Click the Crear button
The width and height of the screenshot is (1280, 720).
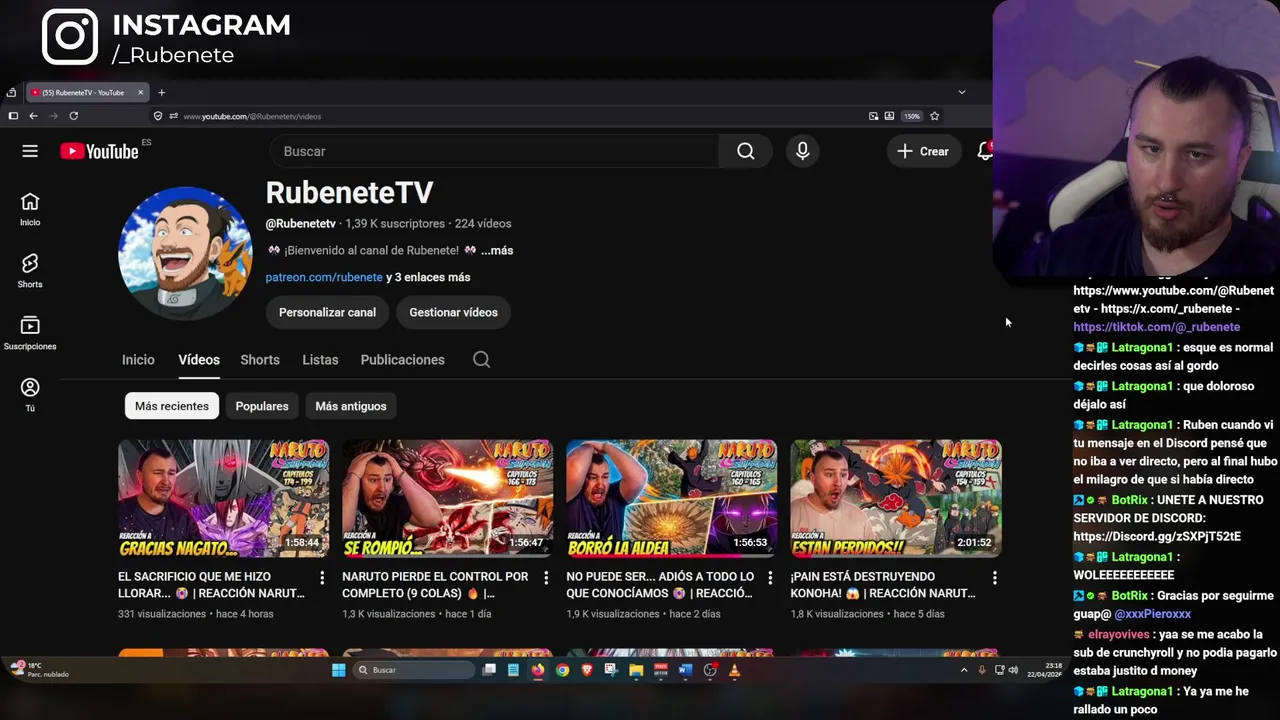923,151
